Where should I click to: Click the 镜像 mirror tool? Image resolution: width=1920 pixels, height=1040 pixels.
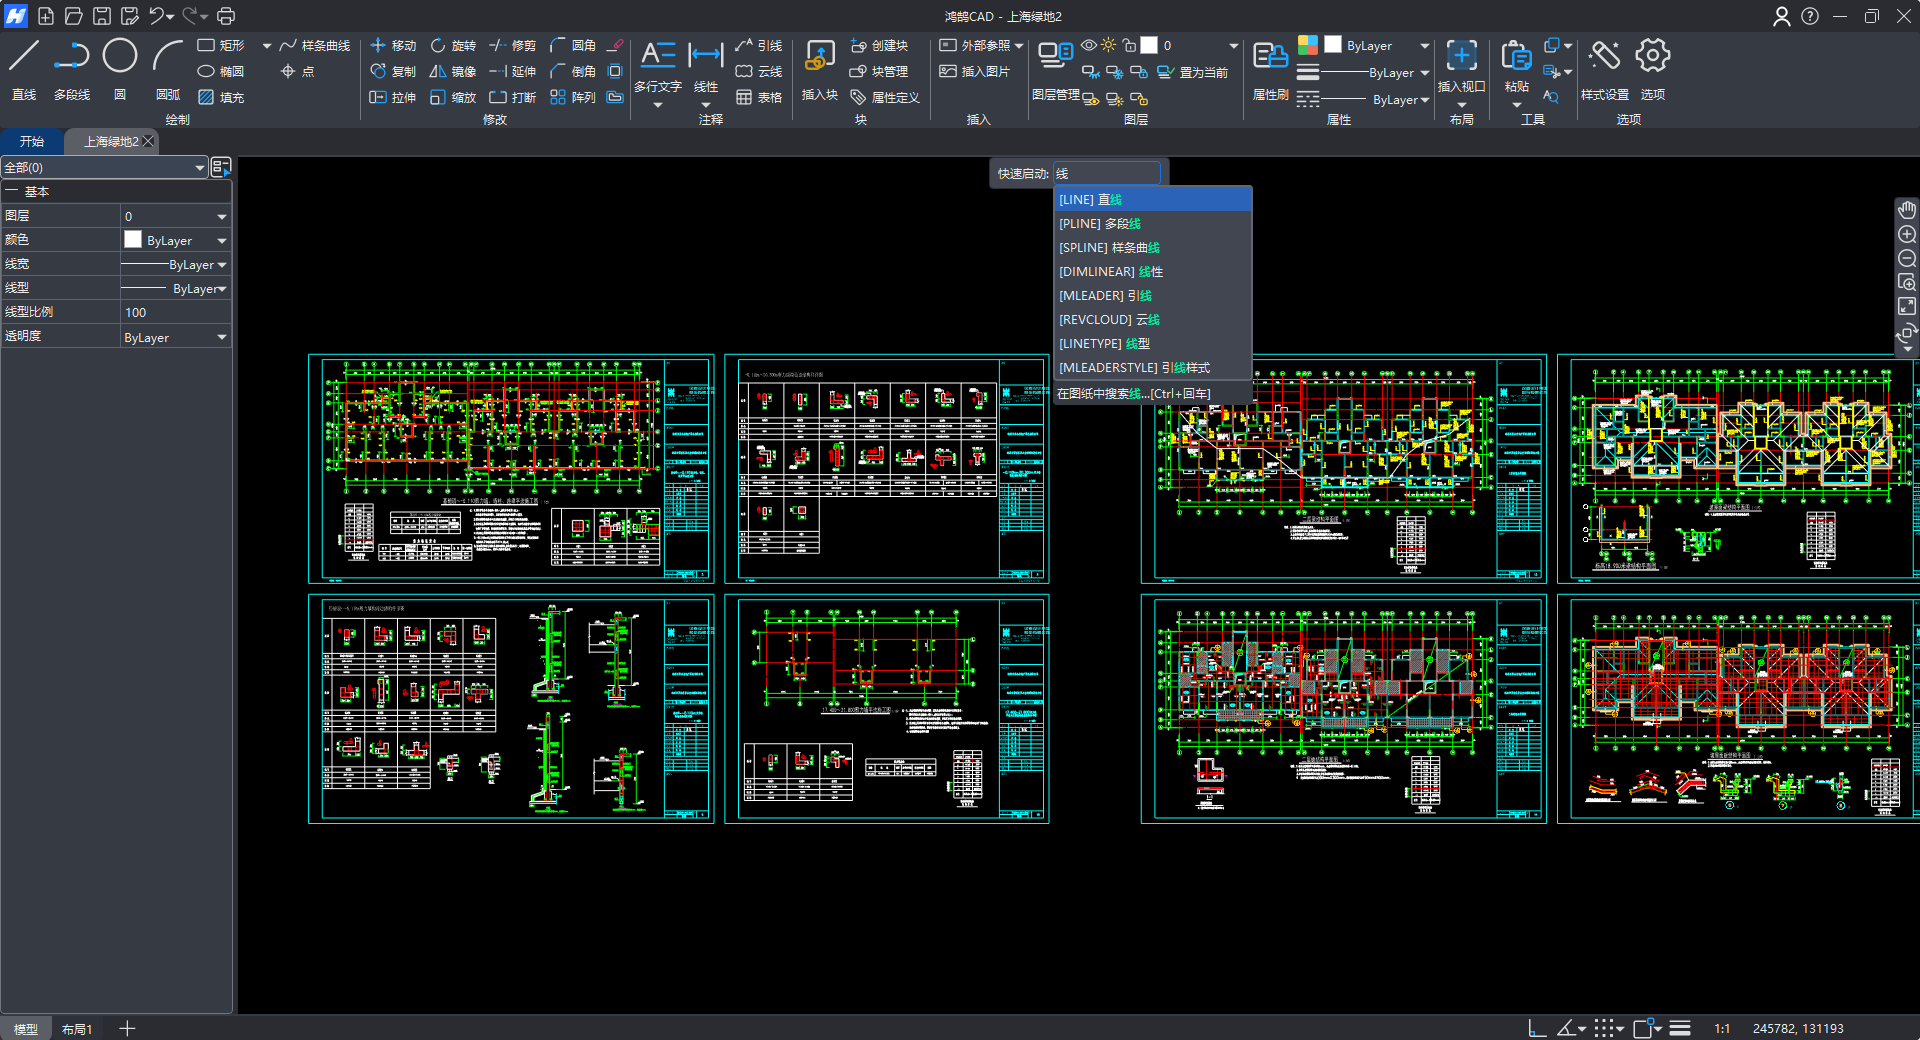pos(452,72)
